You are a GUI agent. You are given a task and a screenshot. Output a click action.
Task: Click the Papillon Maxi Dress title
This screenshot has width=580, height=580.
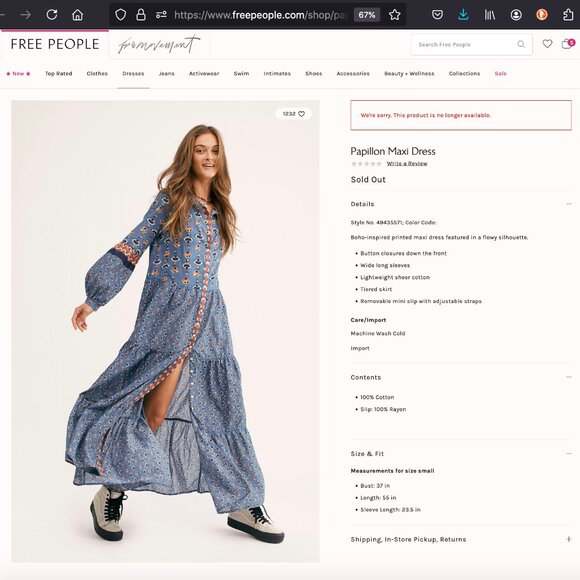coord(393,151)
